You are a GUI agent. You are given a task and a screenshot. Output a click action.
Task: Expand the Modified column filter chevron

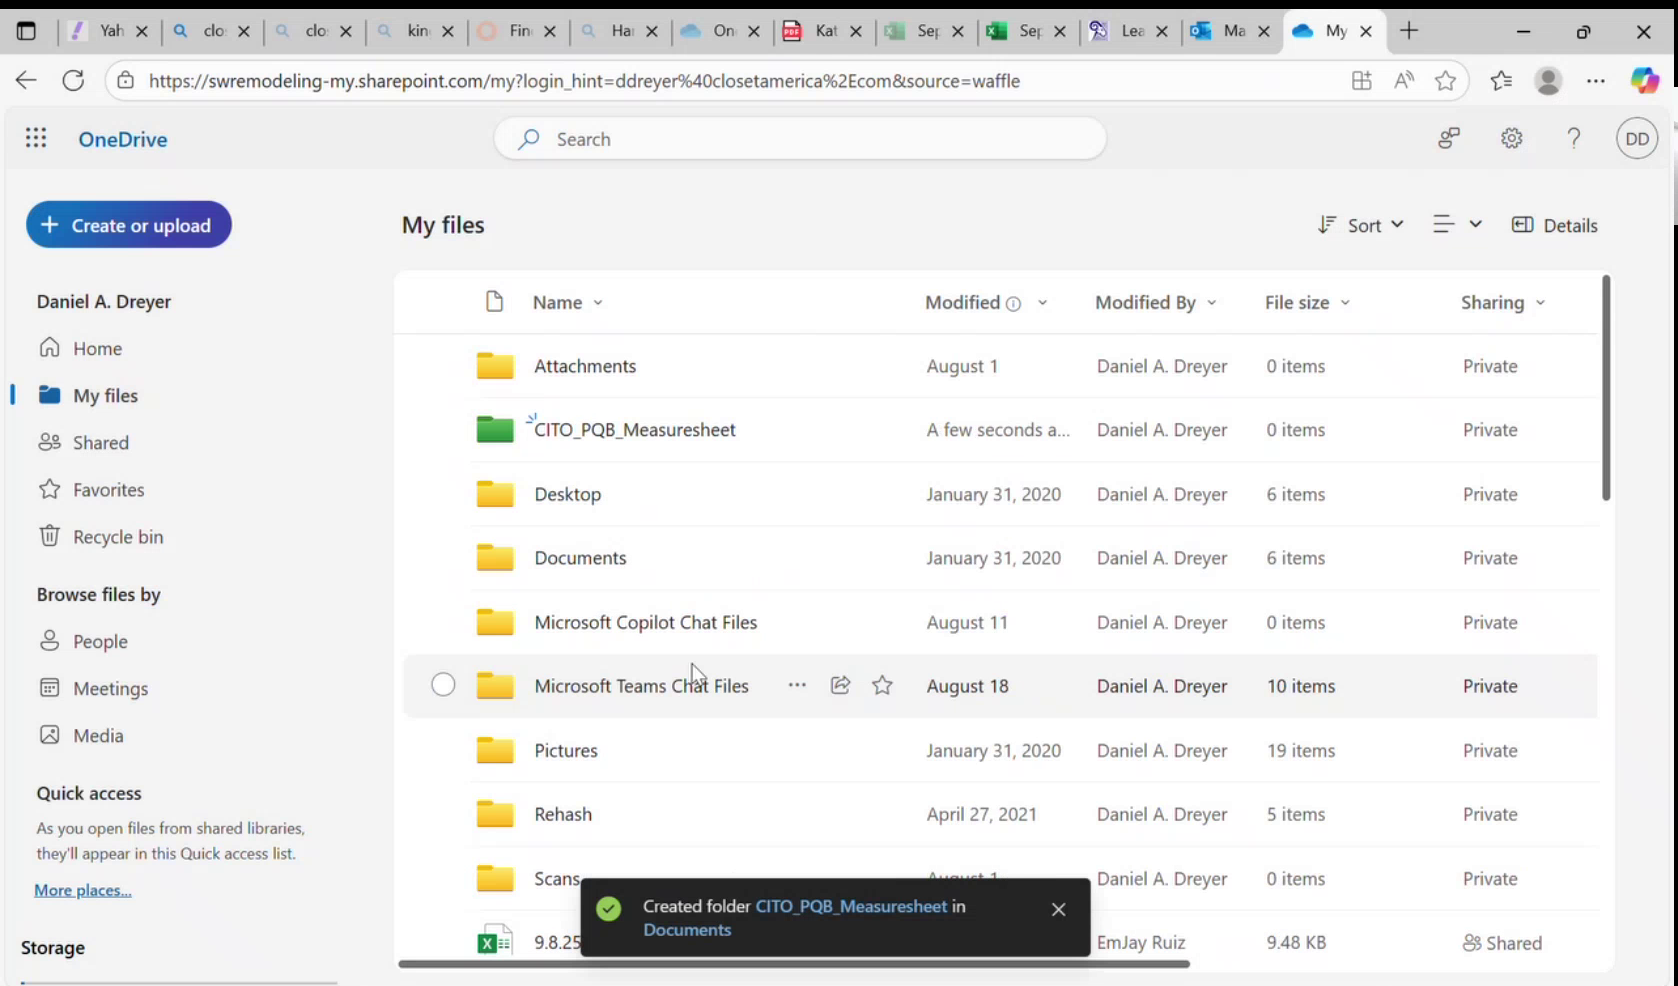click(1043, 302)
